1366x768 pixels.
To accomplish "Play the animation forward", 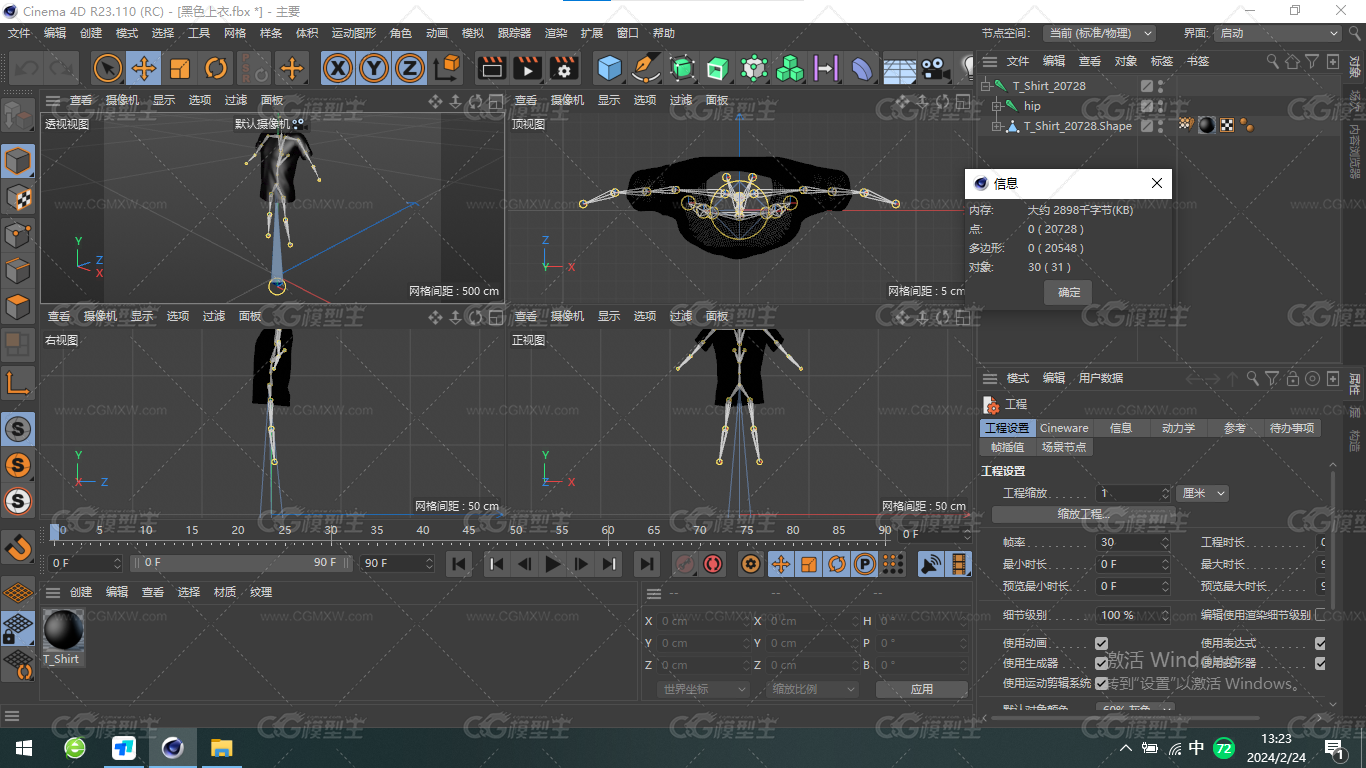I will [x=553, y=564].
